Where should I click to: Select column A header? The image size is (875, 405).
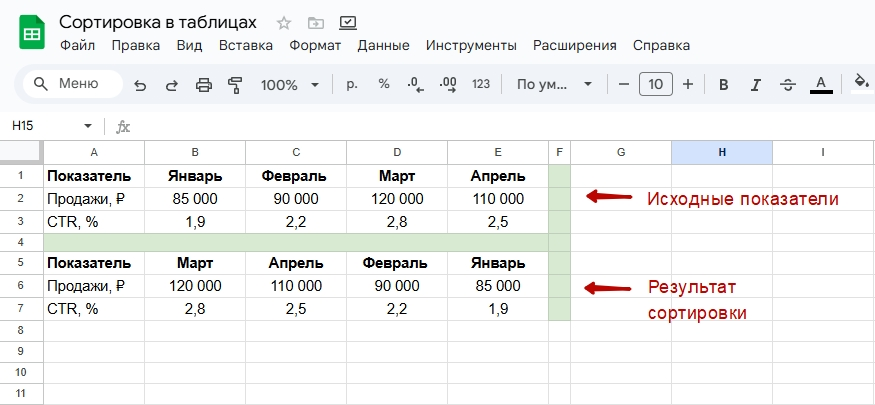[x=94, y=152]
